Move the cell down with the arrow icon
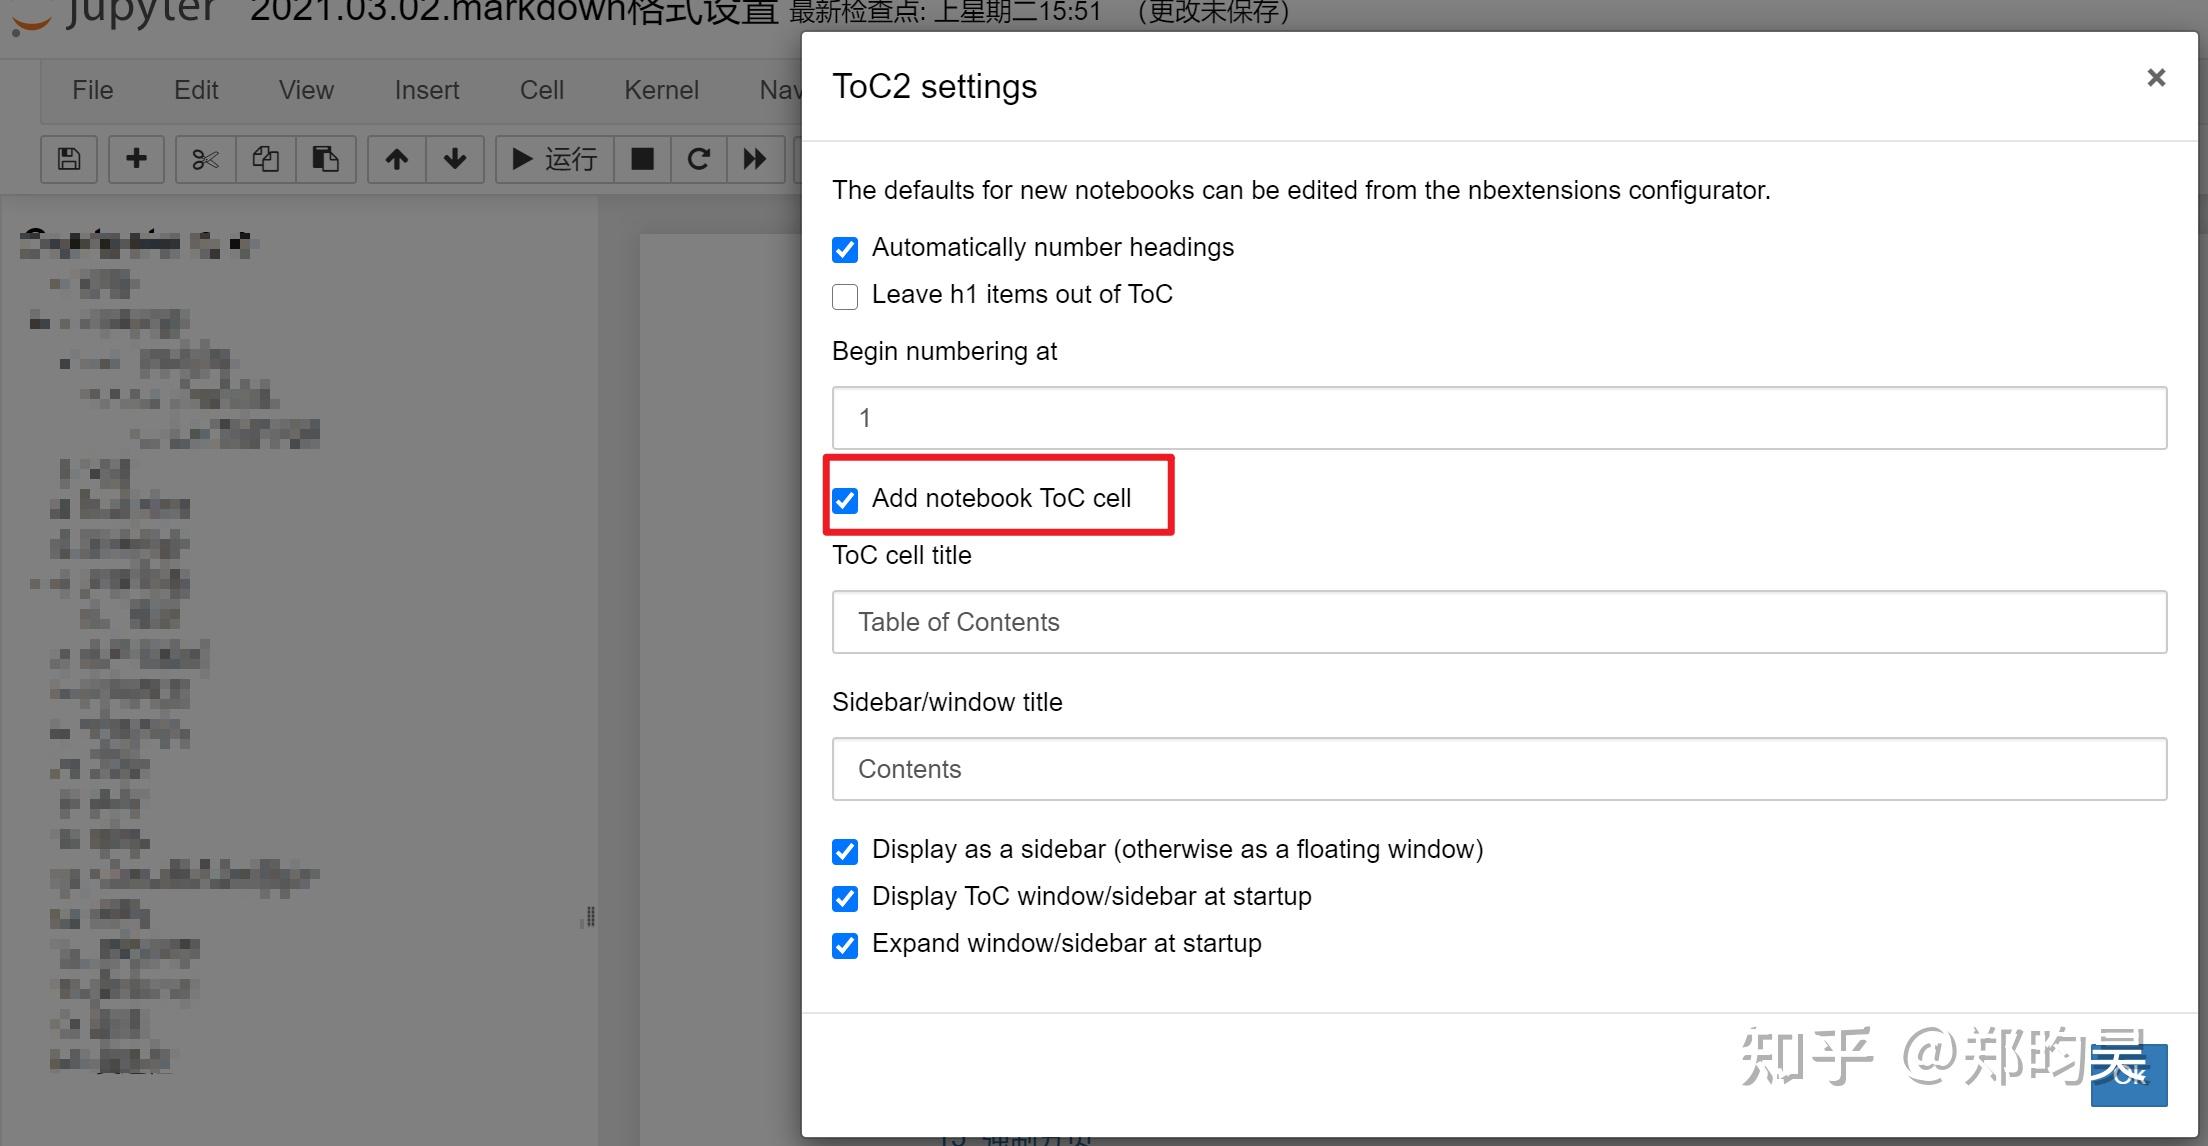Viewport: 2208px width, 1146px height. tap(455, 159)
